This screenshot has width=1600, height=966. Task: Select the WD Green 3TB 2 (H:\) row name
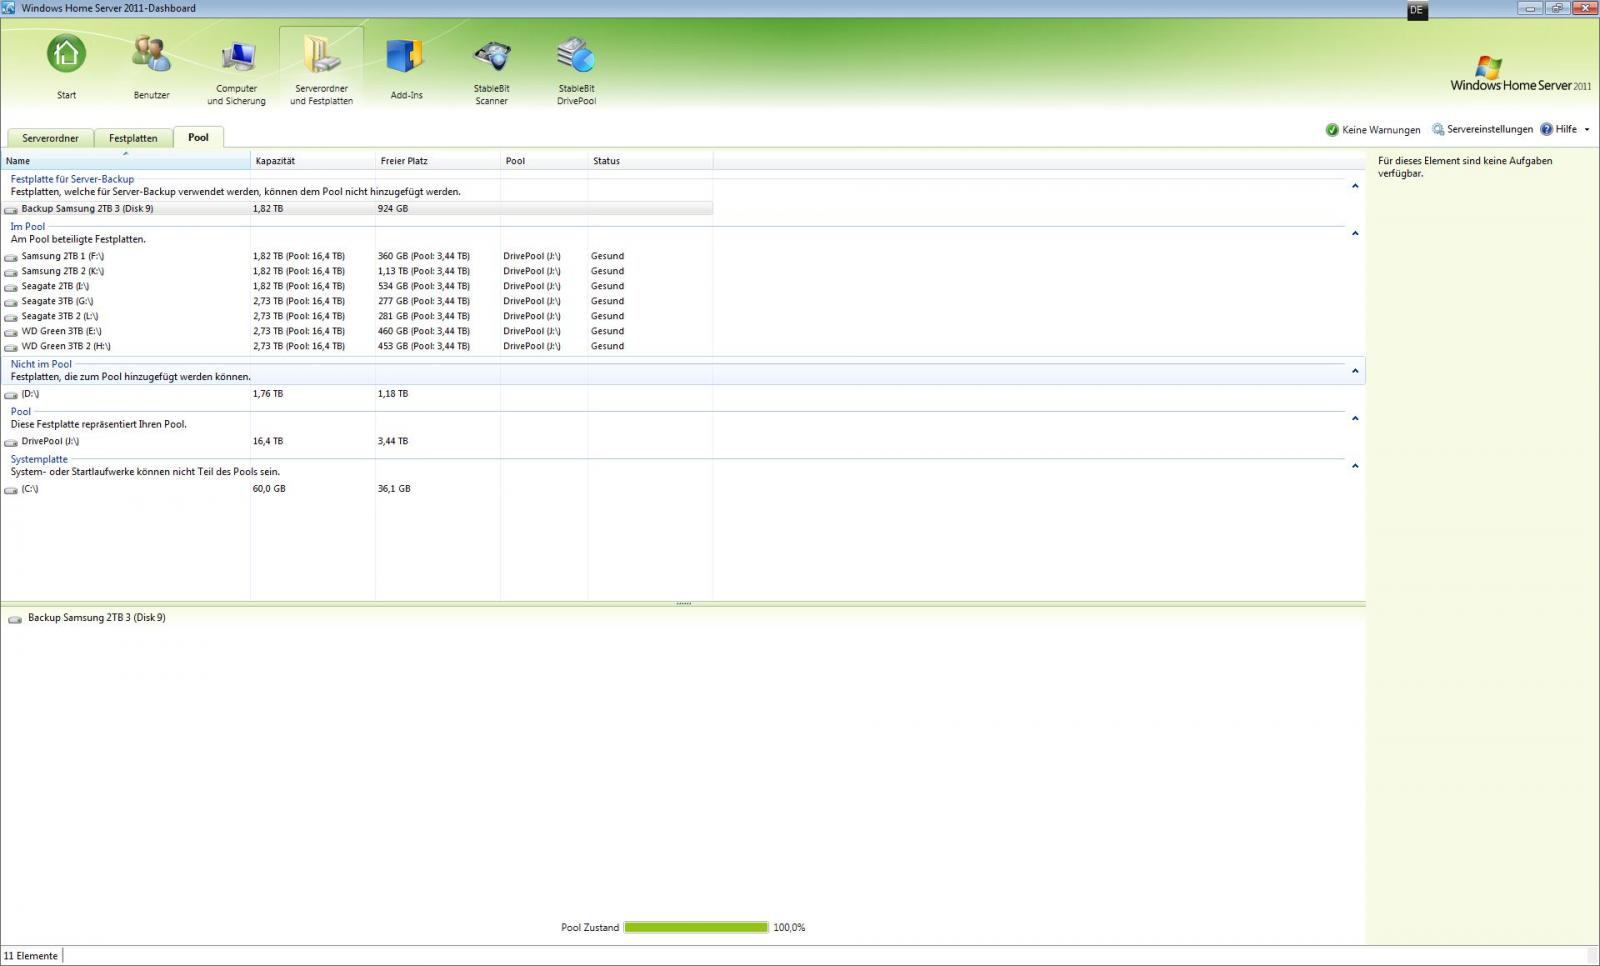(x=66, y=346)
